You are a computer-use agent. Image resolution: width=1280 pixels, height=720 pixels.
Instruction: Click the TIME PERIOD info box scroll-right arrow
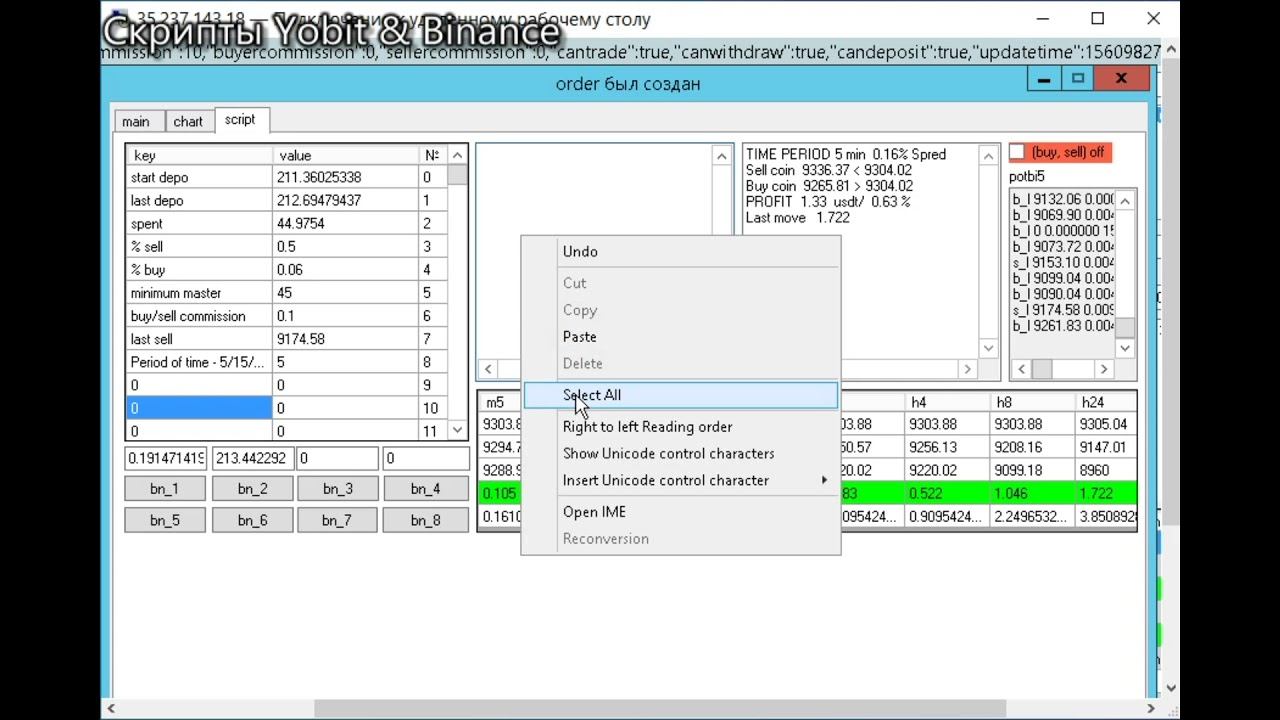pyautogui.click(x=967, y=369)
